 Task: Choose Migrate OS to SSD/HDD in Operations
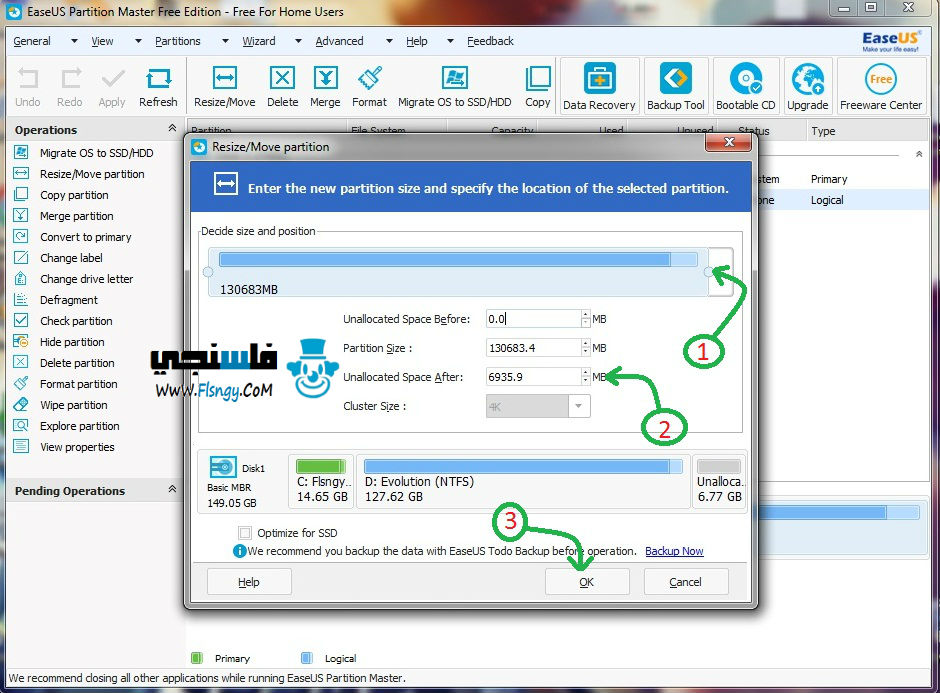click(96, 153)
